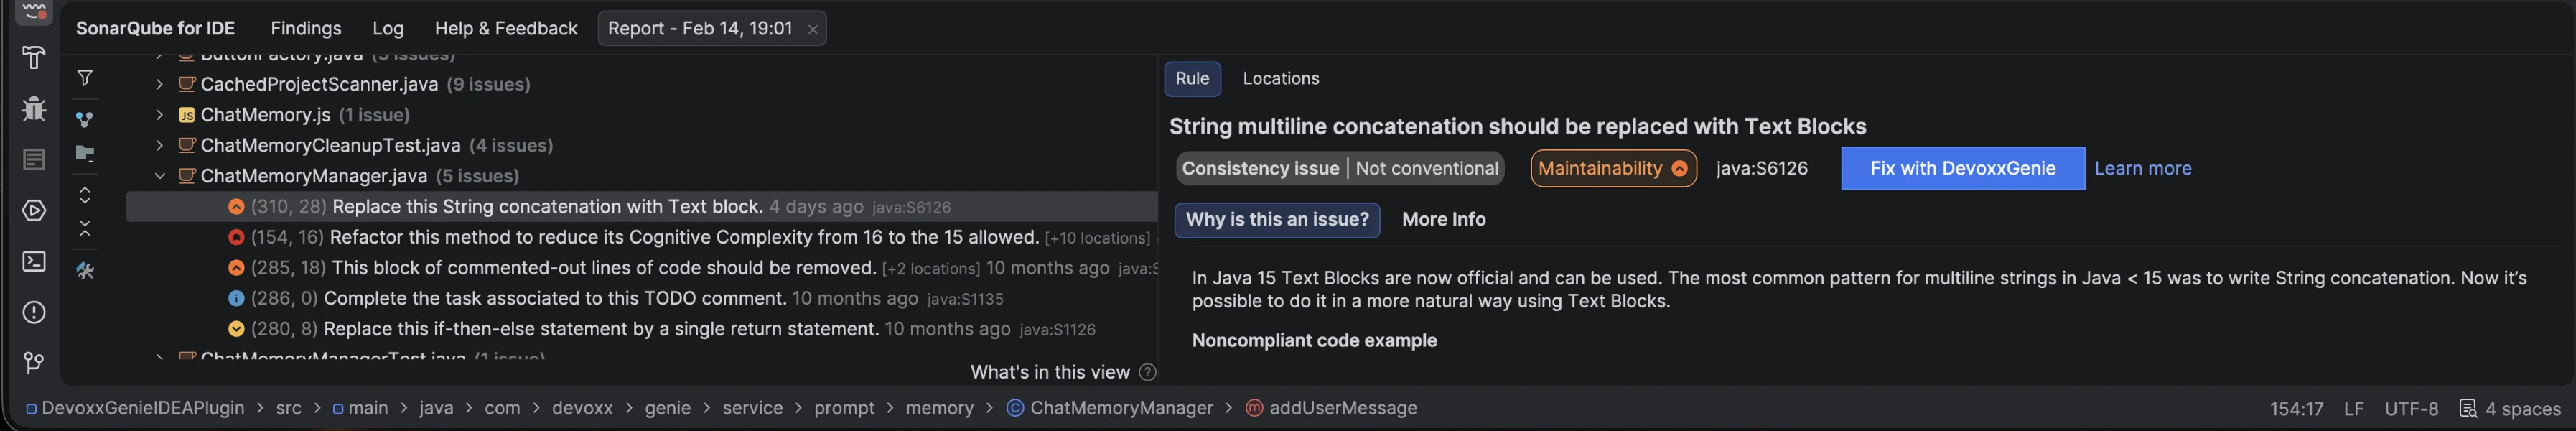Click What's in this view link

1049,372
